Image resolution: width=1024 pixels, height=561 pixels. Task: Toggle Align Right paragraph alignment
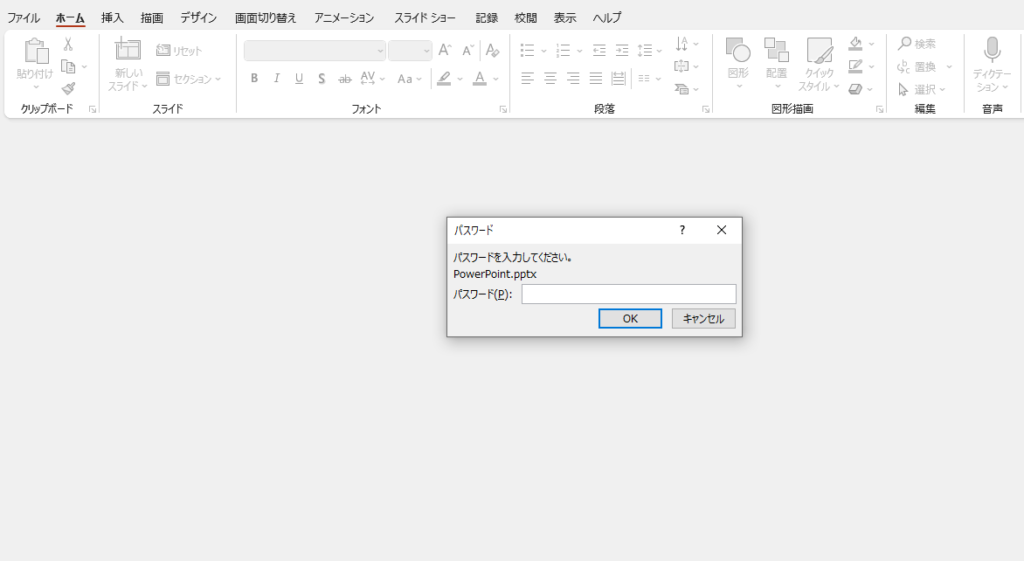pyautogui.click(x=573, y=78)
